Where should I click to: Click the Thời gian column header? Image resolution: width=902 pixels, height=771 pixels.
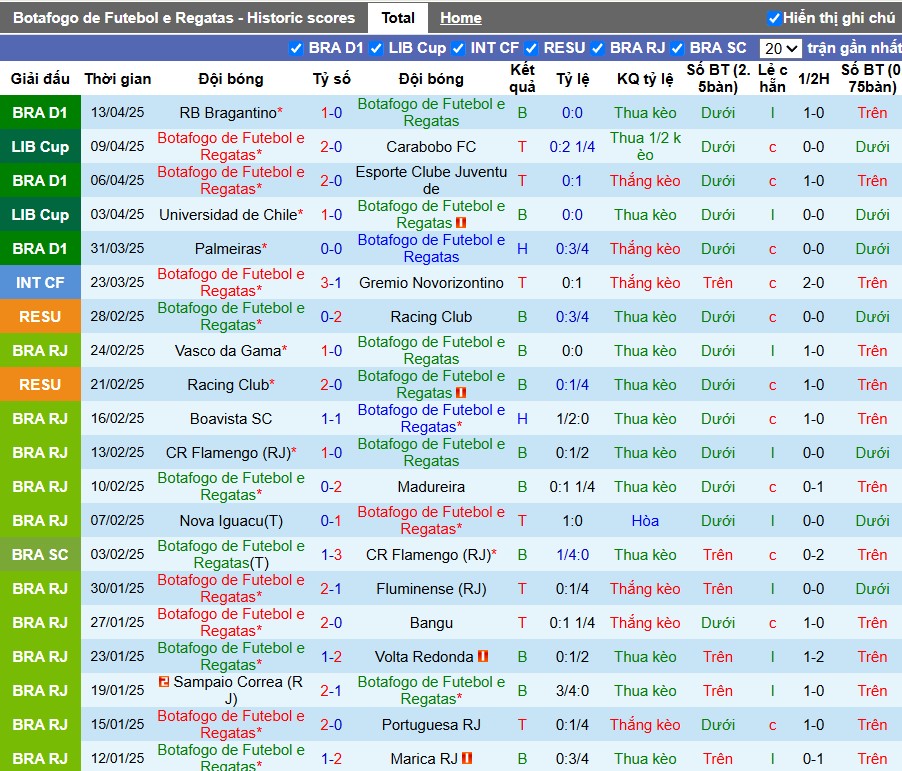(117, 79)
